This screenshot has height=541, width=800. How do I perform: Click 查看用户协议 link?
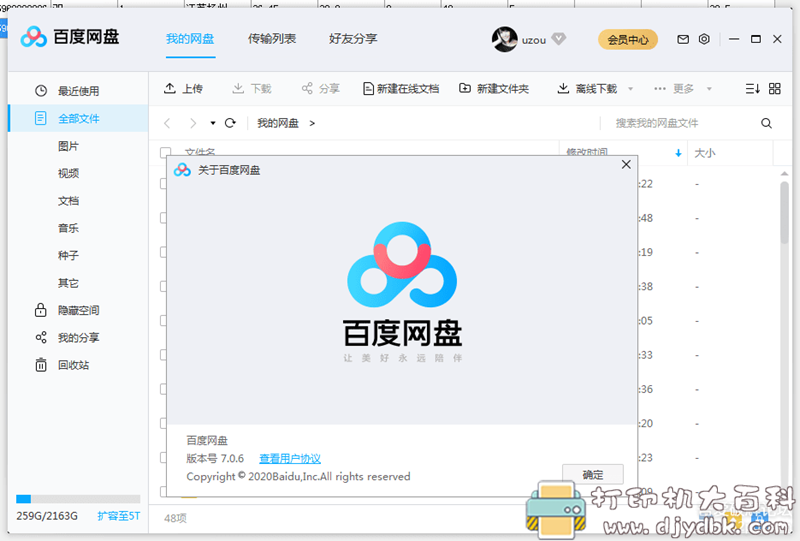click(x=290, y=459)
